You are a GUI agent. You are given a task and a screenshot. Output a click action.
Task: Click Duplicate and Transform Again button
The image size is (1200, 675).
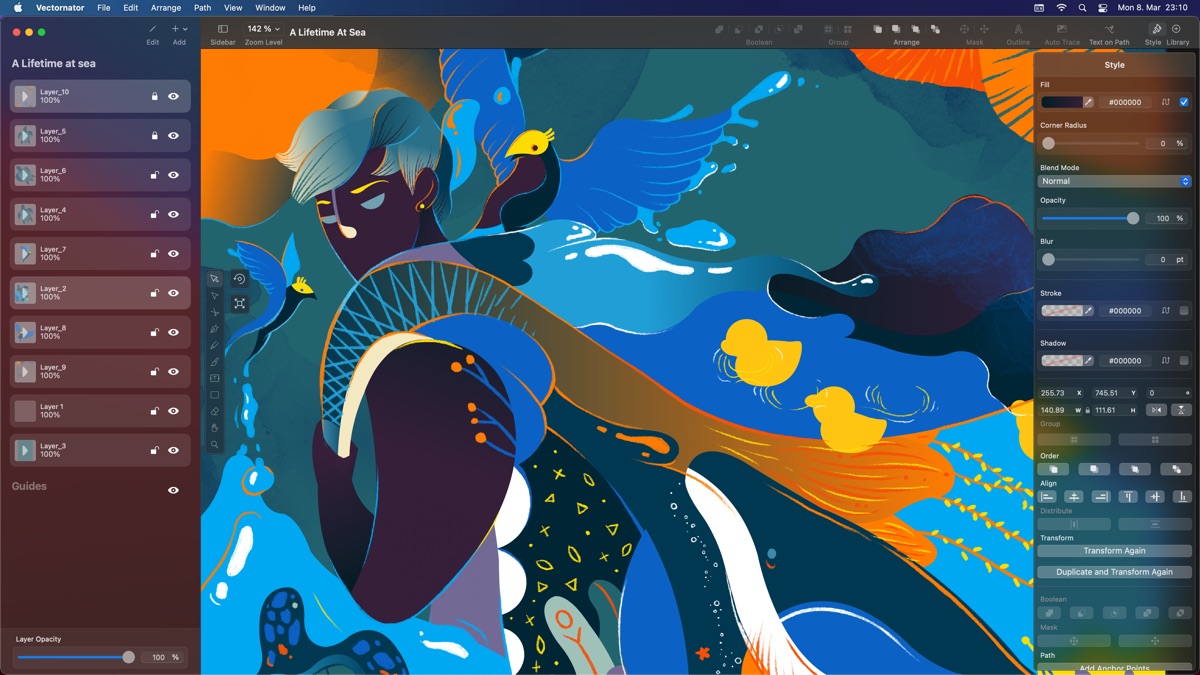pos(1115,572)
